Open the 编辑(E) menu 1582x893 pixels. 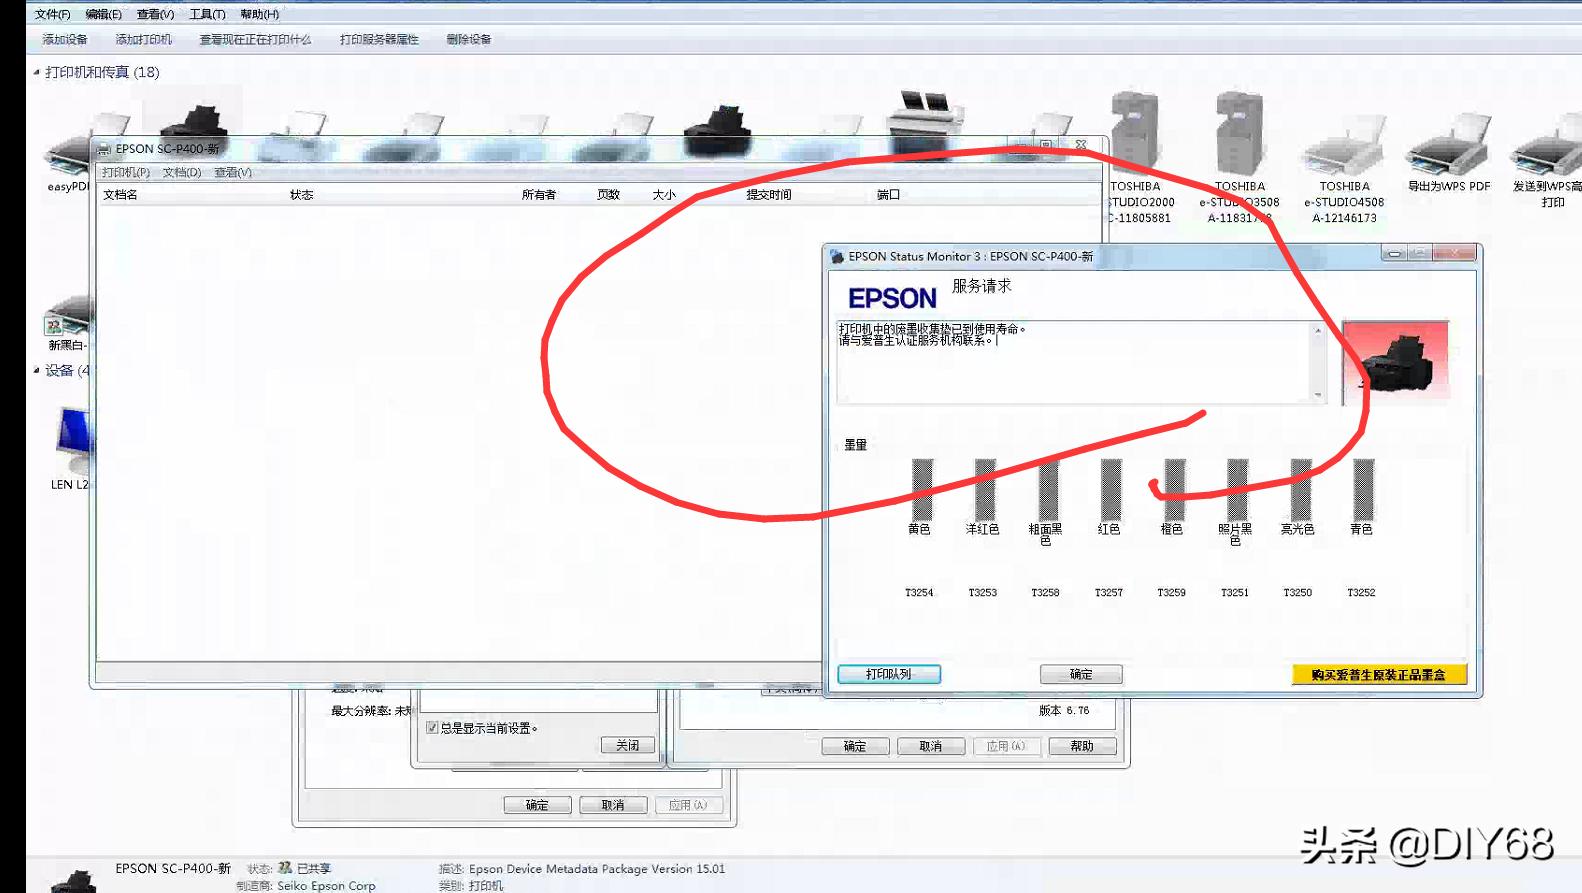(x=103, y=14)
